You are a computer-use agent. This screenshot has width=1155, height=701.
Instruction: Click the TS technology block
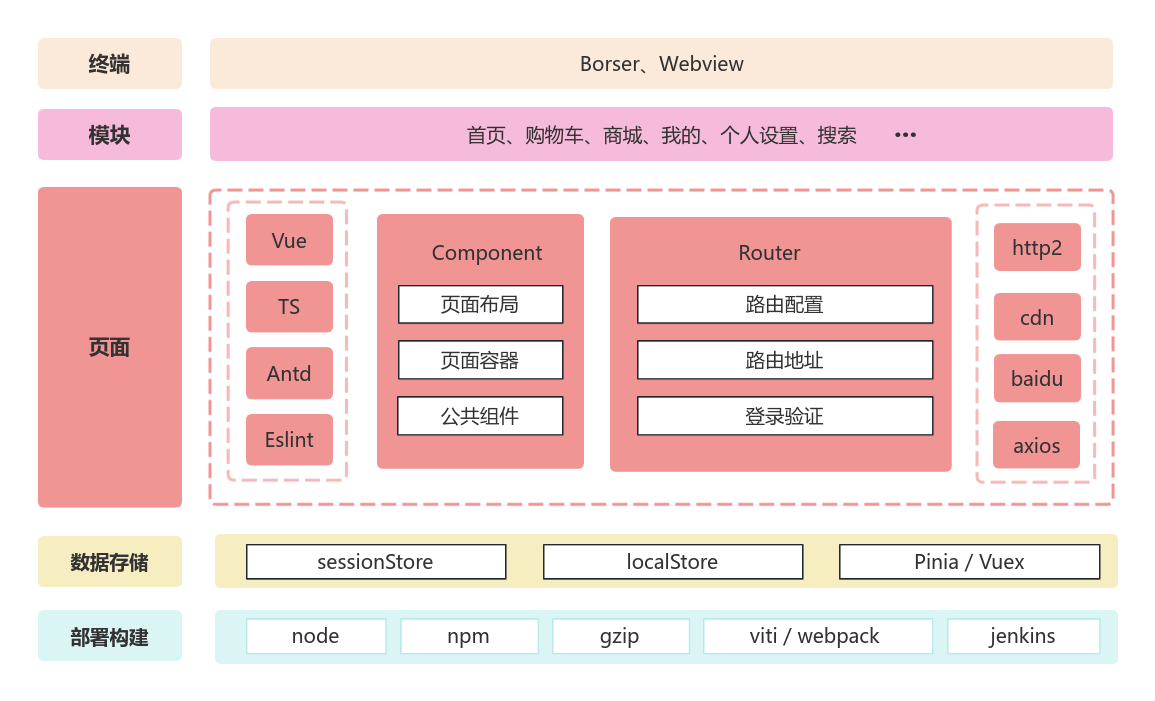point(289,306)
